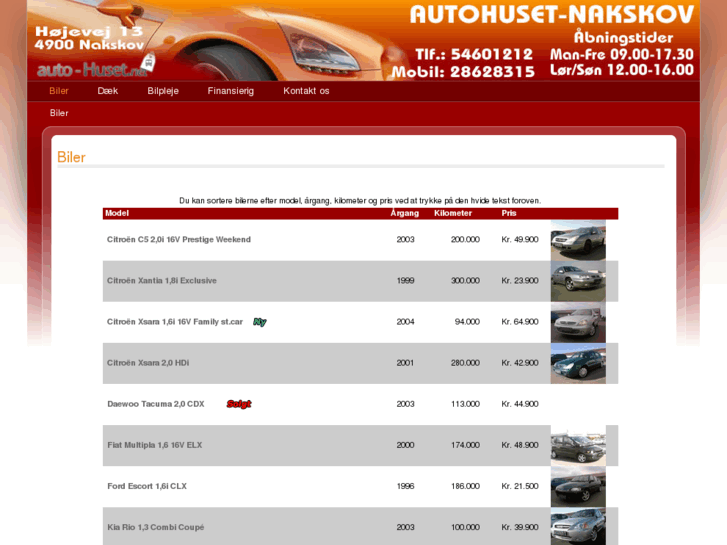727x545 pixels.
Task: Click the Kia Rio car thumbnail
Action: (x=578, y=527)
